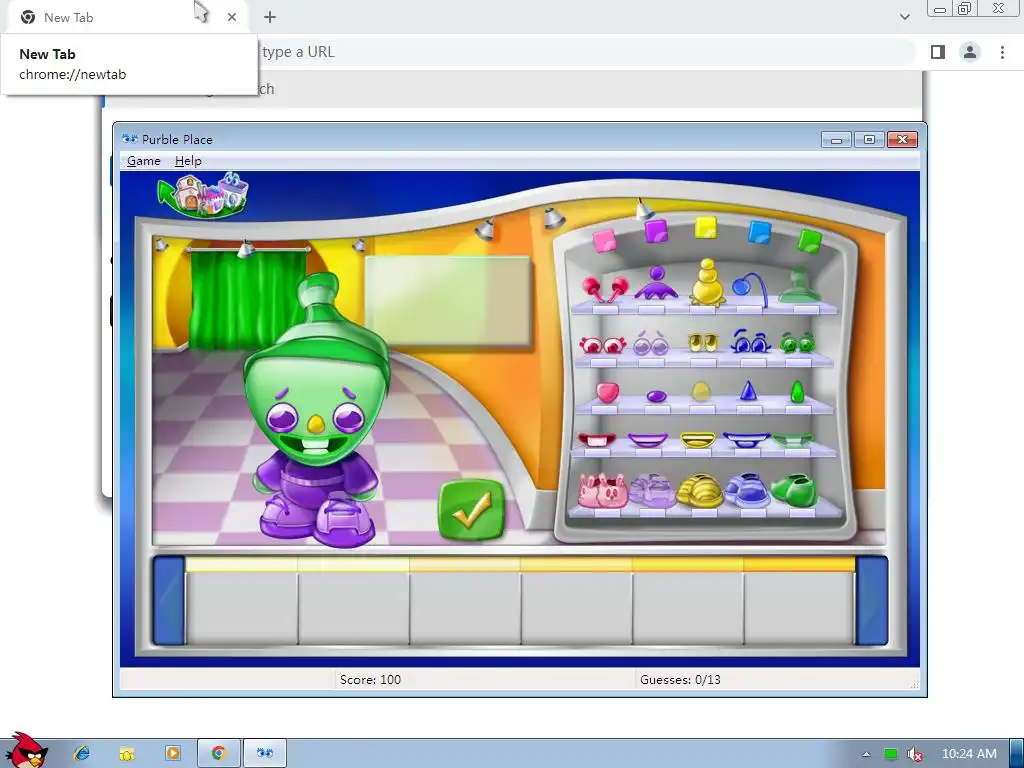The width and height of the screenshot is (1024, 768).
Task: Open the media player taskbar icon
Action: pyautogui.click(x=172, y=753)
